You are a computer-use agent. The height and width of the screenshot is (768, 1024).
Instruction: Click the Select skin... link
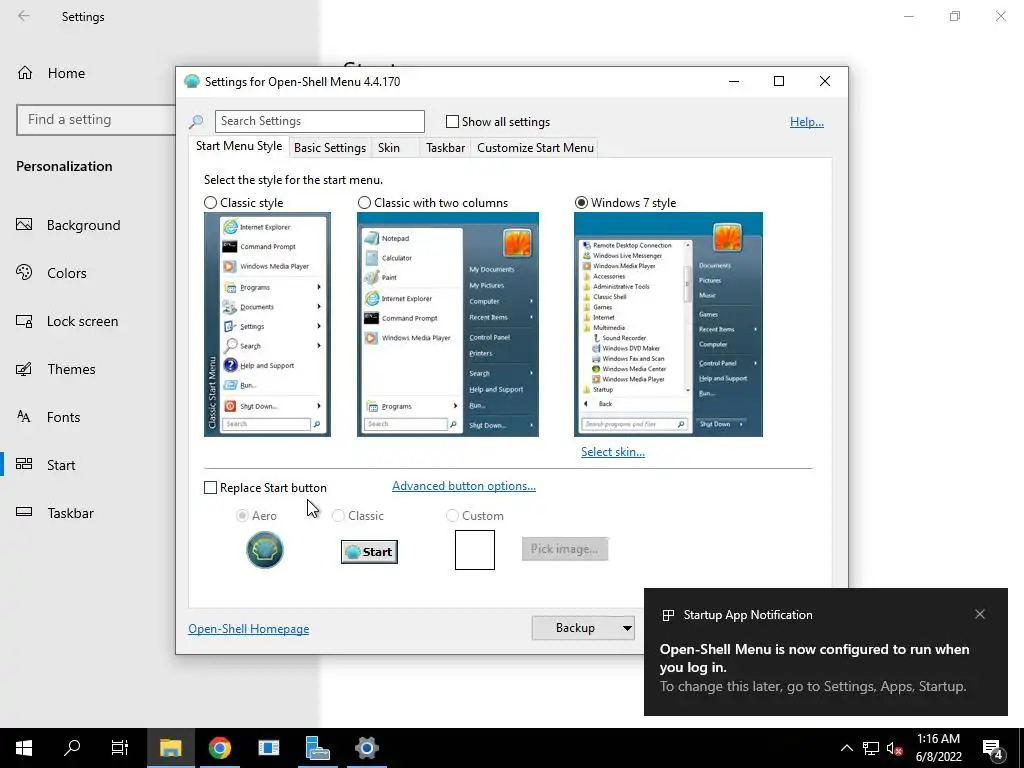pos(613,452)
